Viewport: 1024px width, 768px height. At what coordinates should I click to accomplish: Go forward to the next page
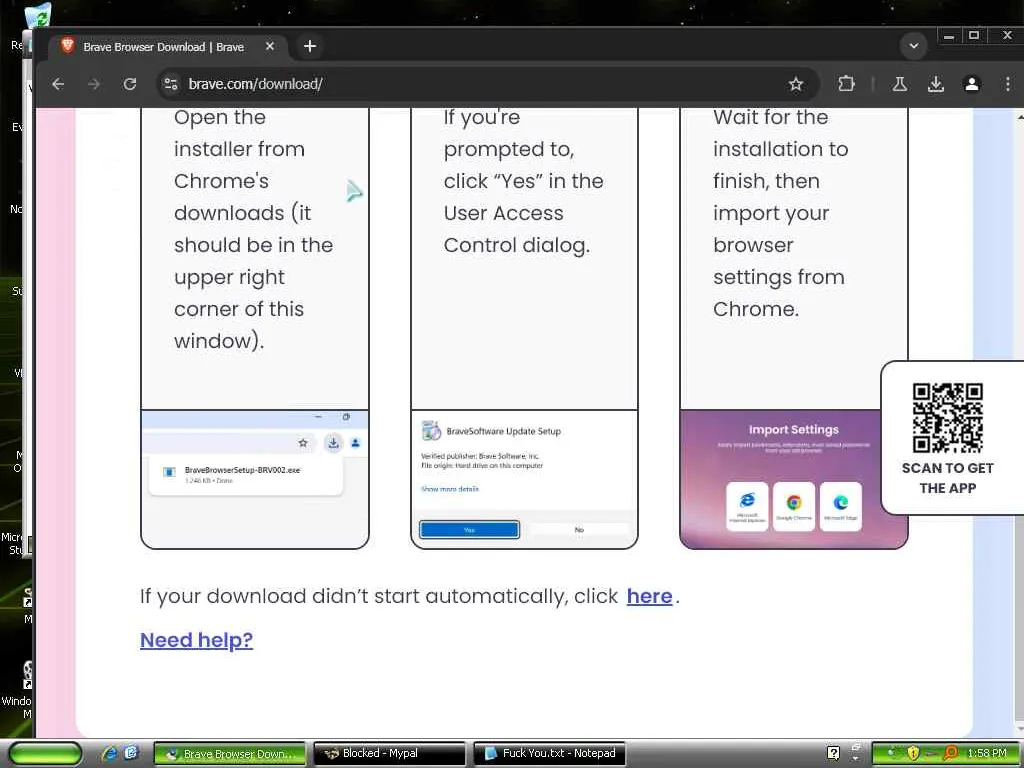[x=94, y=84]
